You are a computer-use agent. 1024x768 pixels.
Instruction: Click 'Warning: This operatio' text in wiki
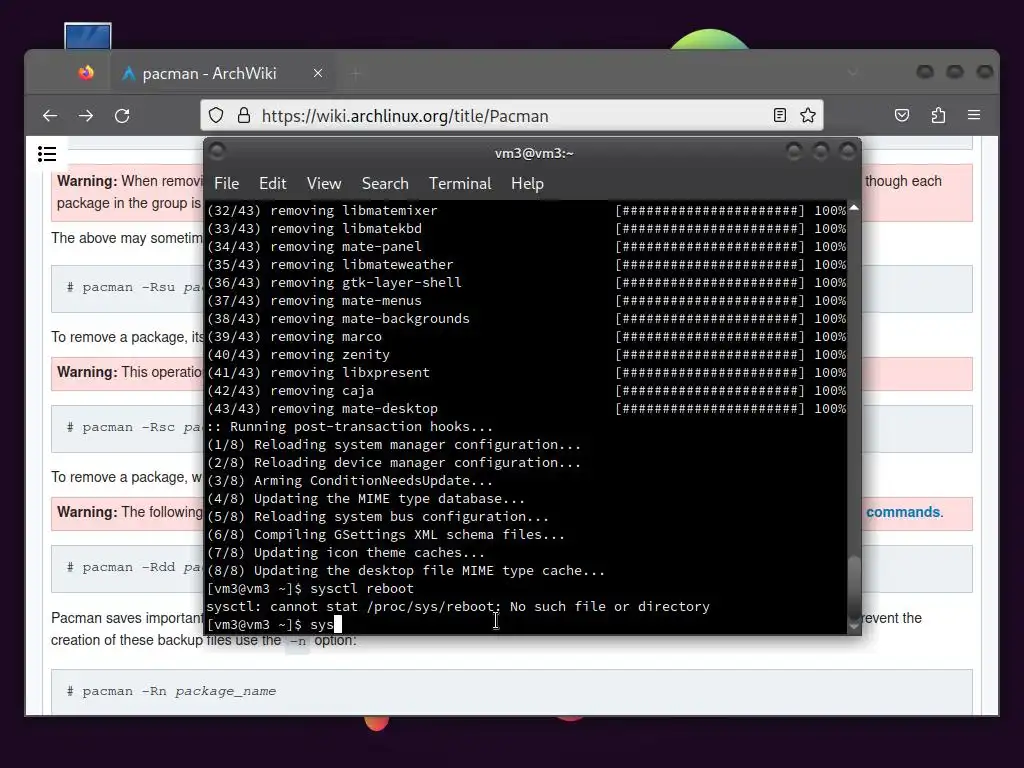(129, 372)
